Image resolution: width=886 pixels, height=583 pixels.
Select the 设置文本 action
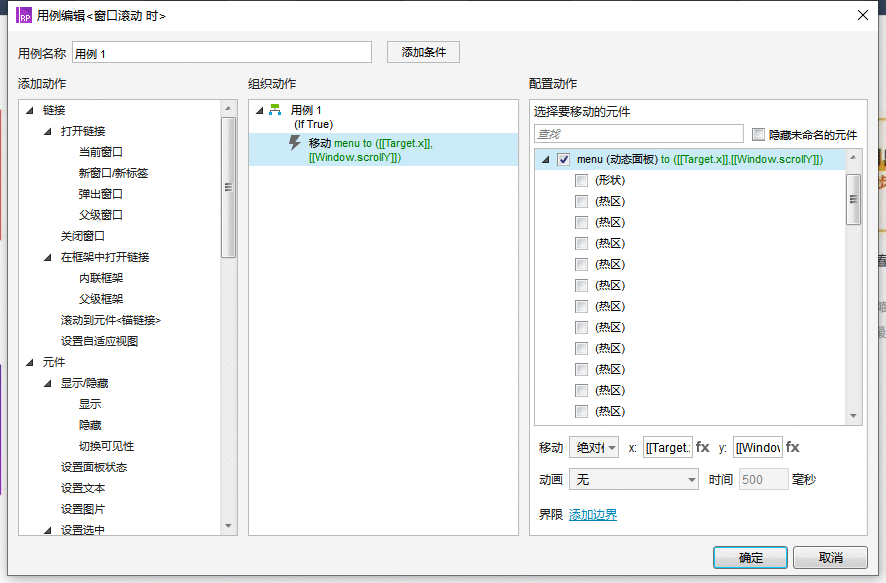(x=82, y=488)
